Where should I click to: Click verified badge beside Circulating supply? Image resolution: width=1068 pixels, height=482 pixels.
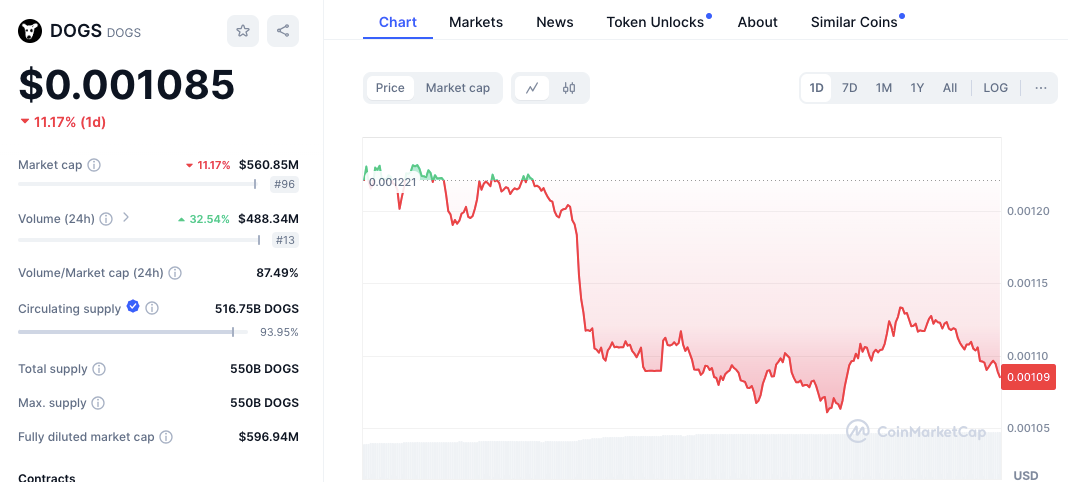(134, 307)
